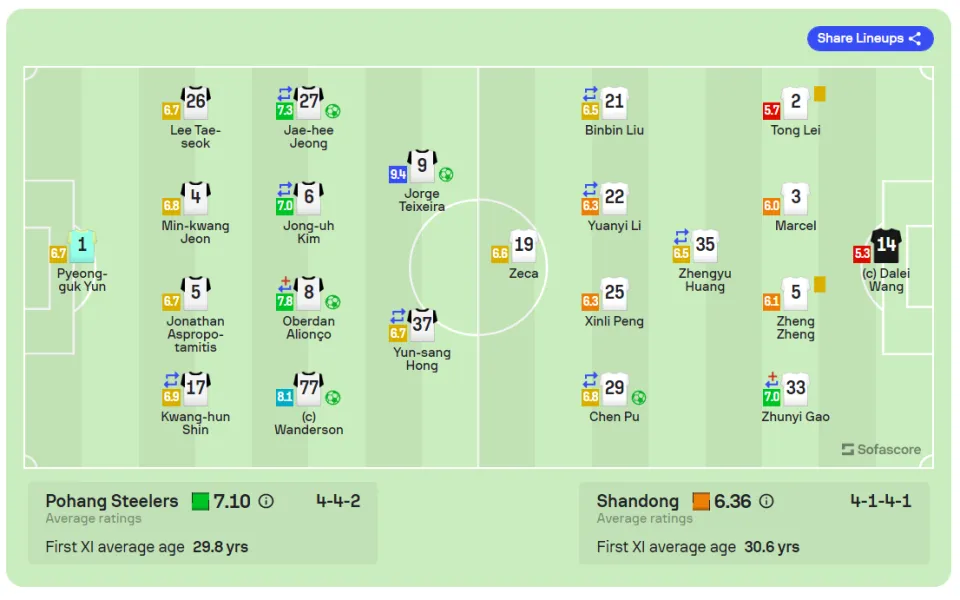Click yellow card icon next to Zheng Zheng
This screenshot has height=600, width=960.
tap(820, 285)
